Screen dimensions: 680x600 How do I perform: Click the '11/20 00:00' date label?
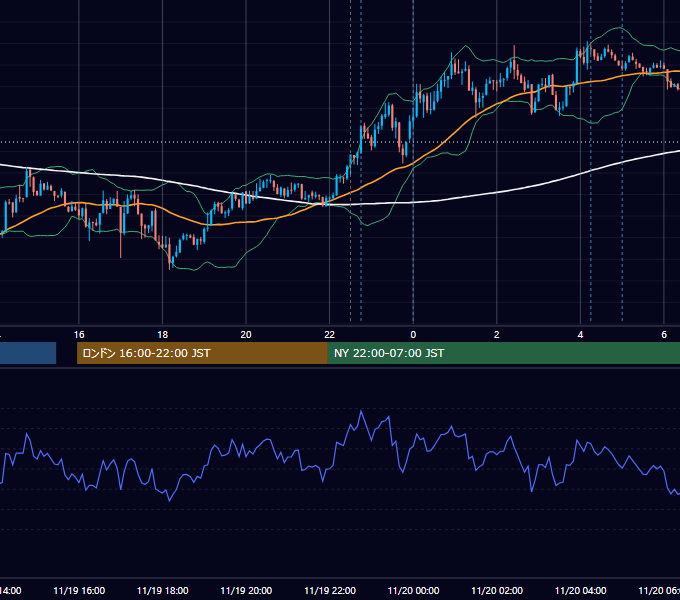(x=413, y=590)
